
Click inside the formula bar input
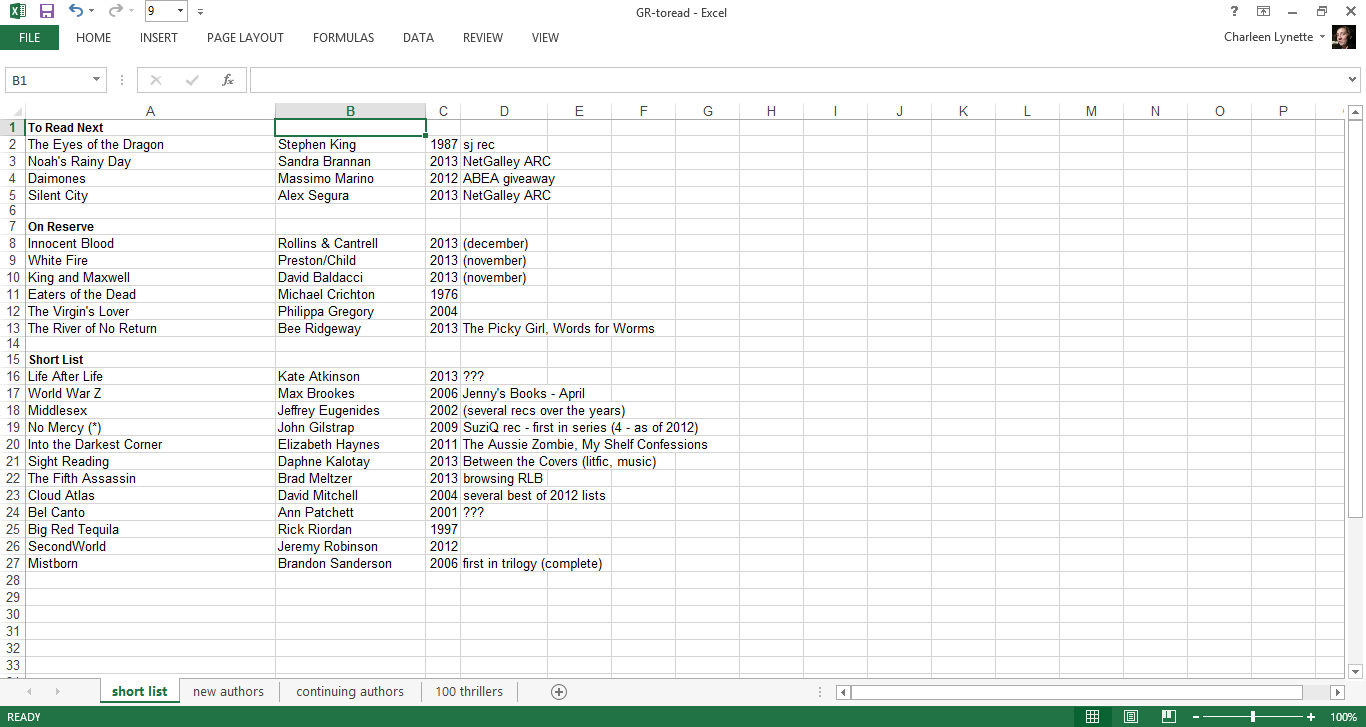(x=796, y=80)
